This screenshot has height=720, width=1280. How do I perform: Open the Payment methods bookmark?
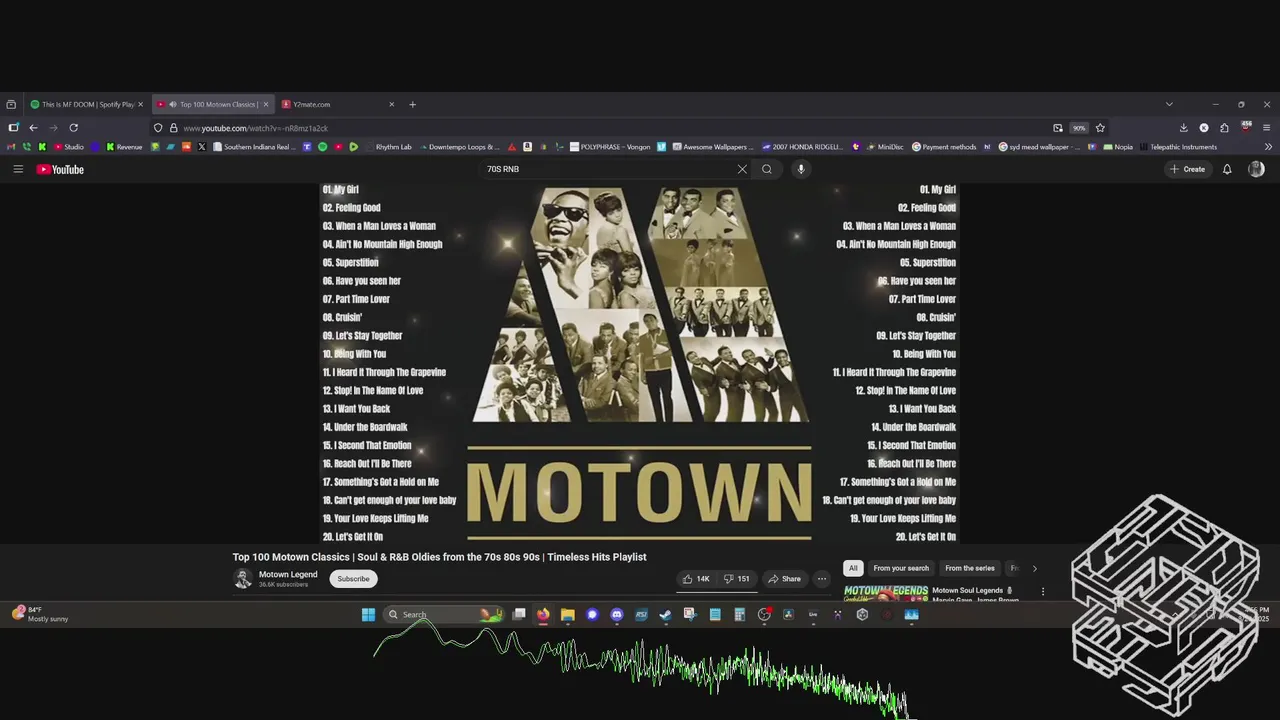pos(944,147)
